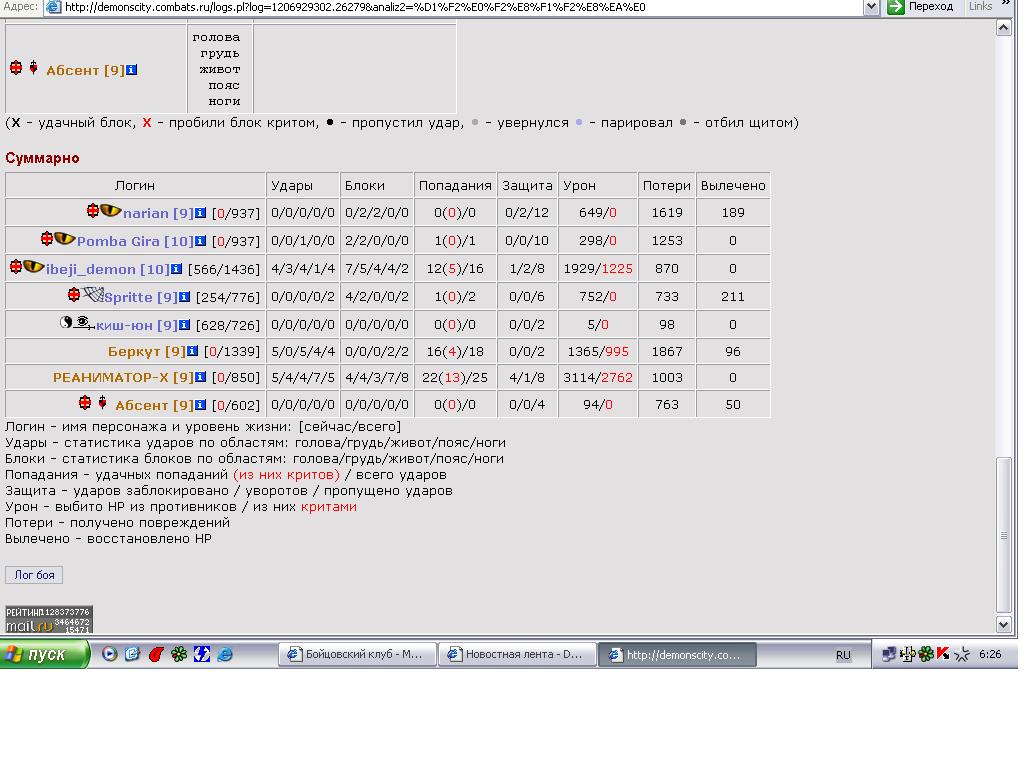Open media player quick launch icon
Image resolution: width=1024 pixels, height=768 pixels.
coord(110,654)
